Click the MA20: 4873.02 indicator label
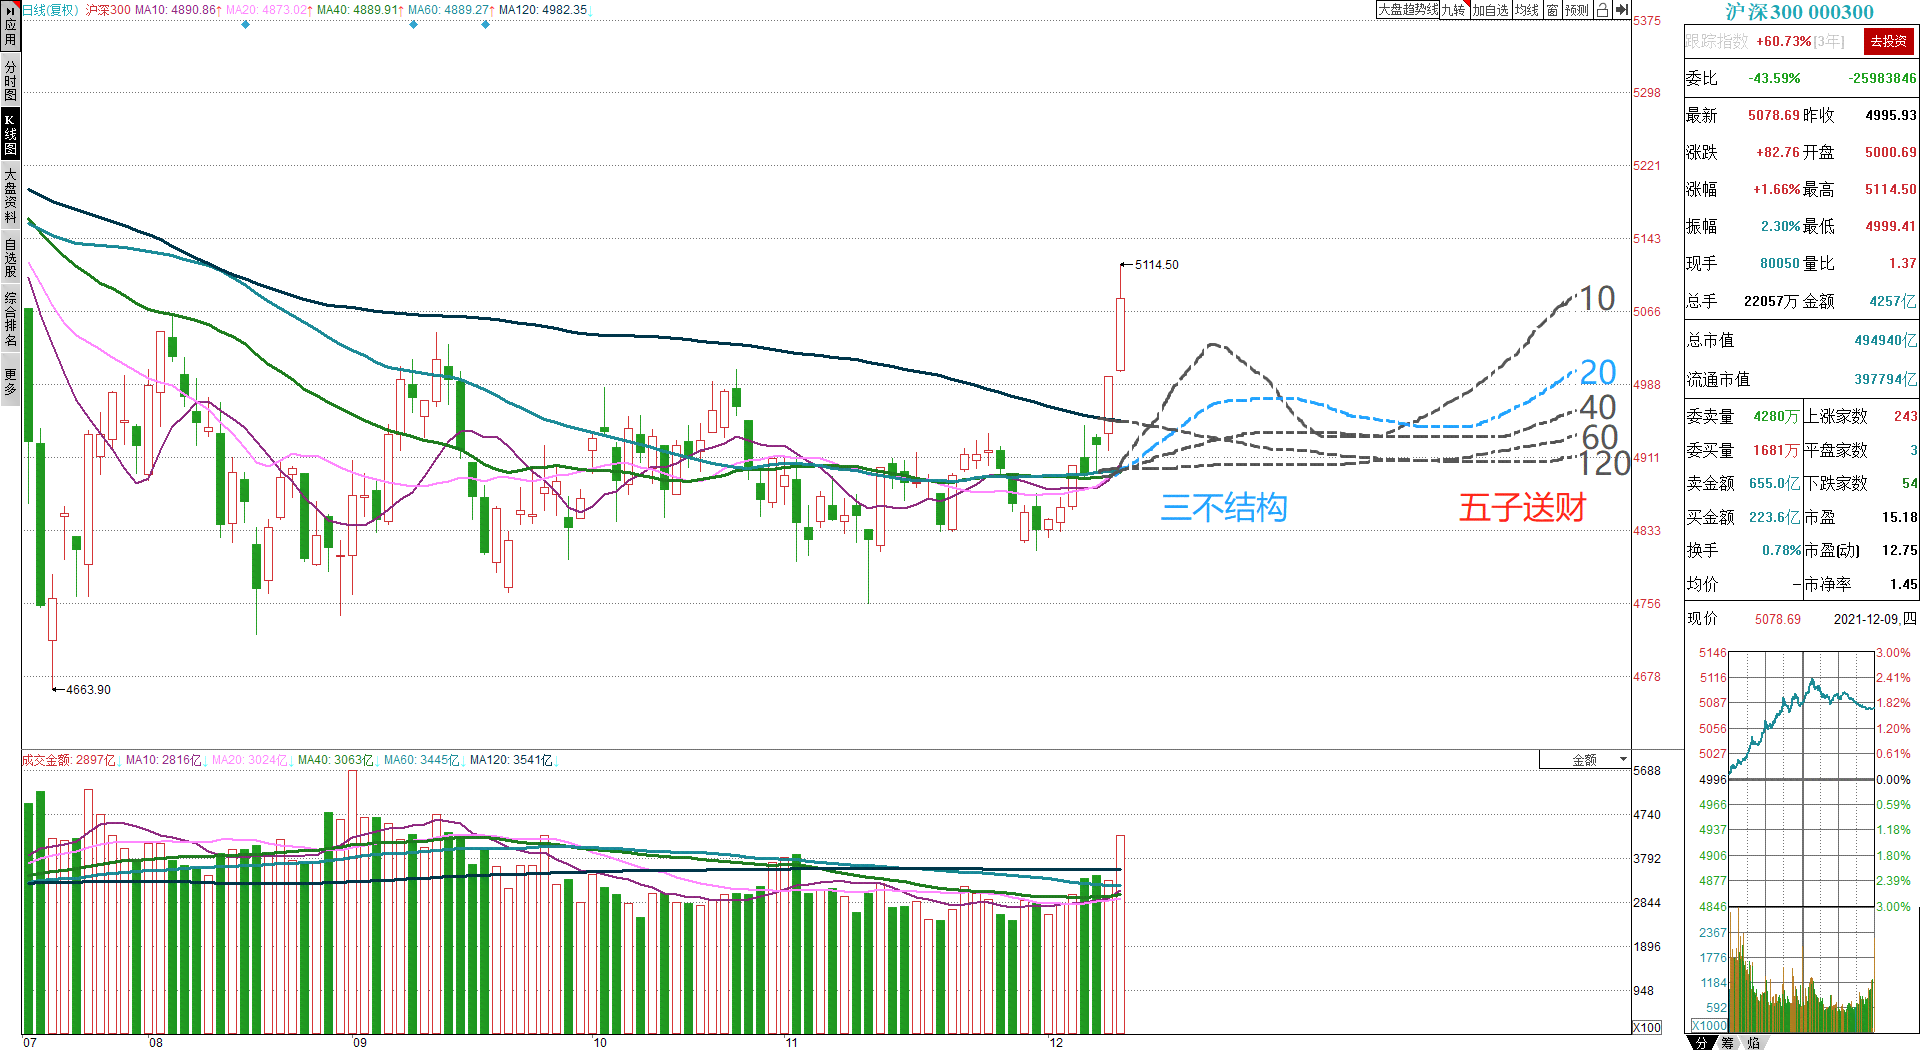The height and width of the screenshot is (1051, 1920). click(267, 10)
